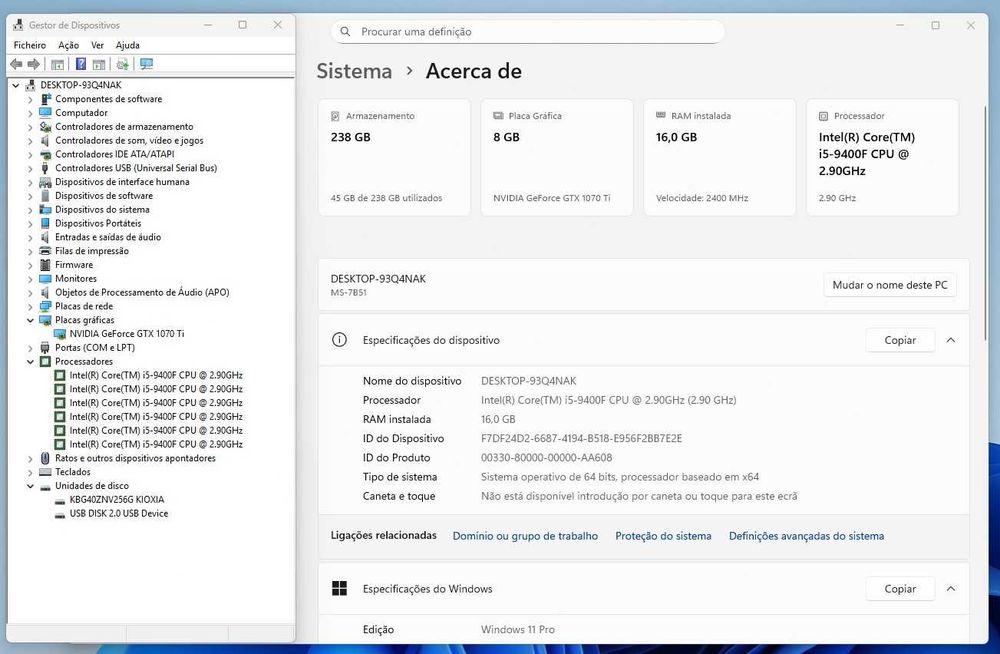Image resolution: width=1000 pixels, height=654 pixels.
Task: Select Dispositivos de software tree row
Action: click(103, 196)
